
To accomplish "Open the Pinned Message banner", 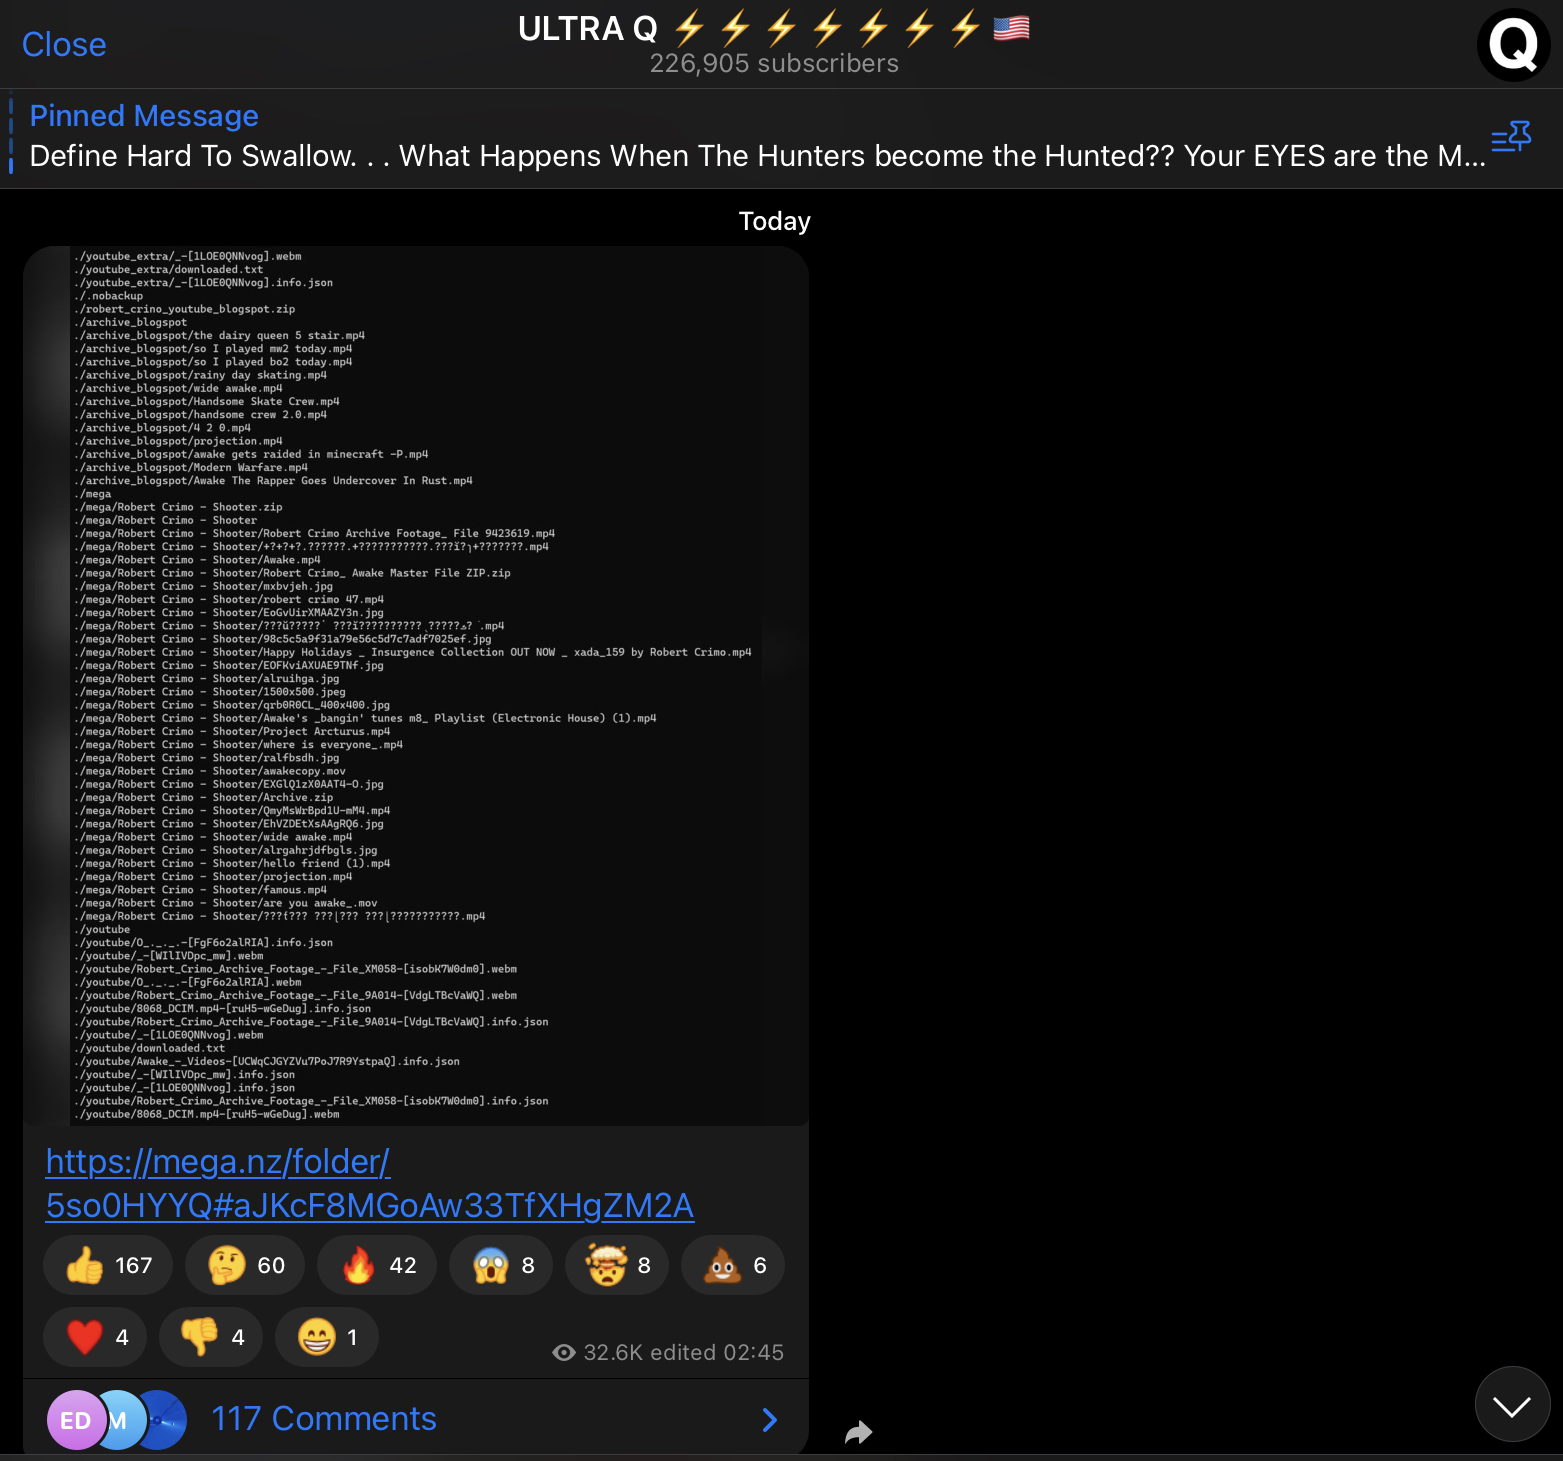I will tap(757, 137).
